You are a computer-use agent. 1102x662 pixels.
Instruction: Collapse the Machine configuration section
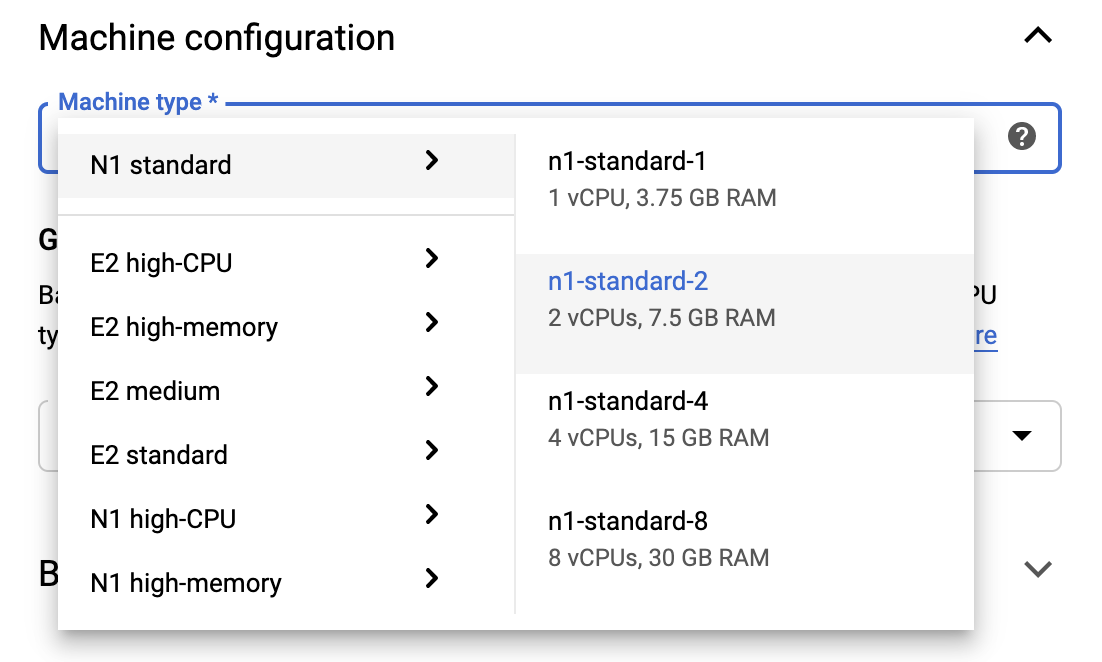pos(1038,36)
